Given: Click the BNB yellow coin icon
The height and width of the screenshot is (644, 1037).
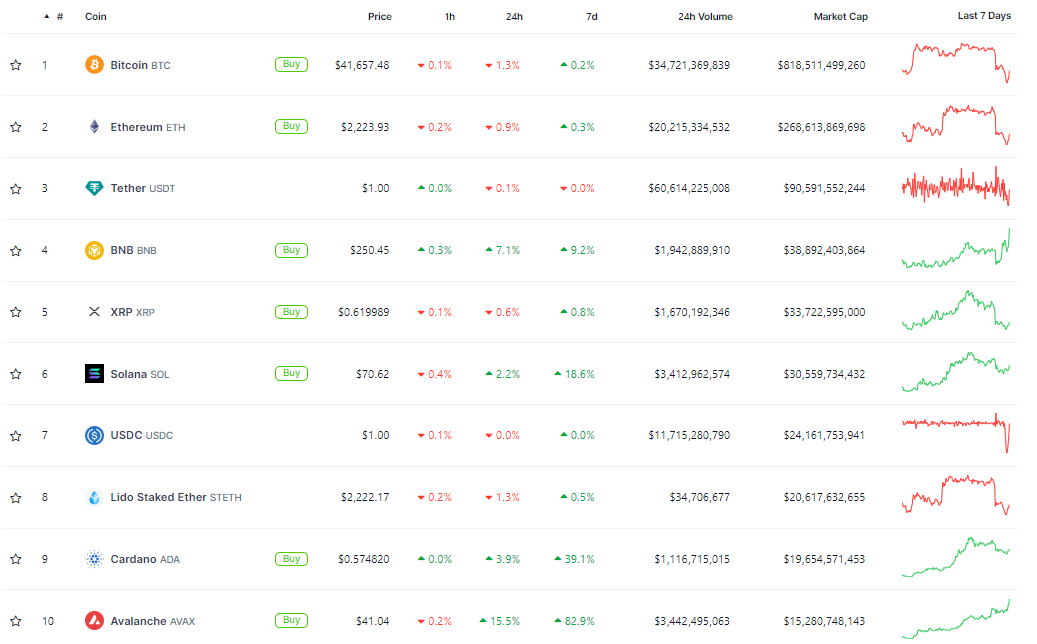Looking at the screenshot, I should point(94,251).
